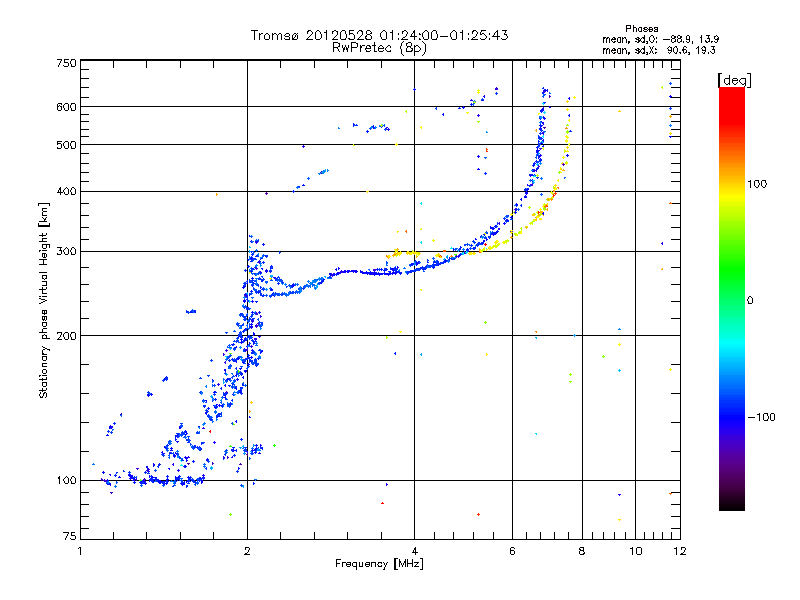Click the y-axis tick label '200'
This screenshot has width=800, height=600.
pyautogui.click(x=66, y=336)
